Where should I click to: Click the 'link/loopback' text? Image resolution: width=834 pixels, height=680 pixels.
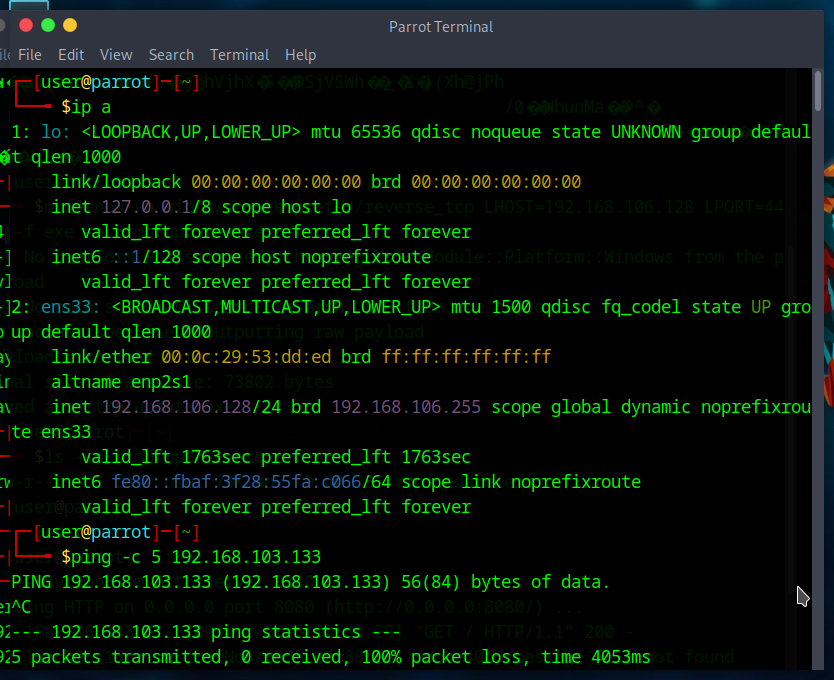116,182
